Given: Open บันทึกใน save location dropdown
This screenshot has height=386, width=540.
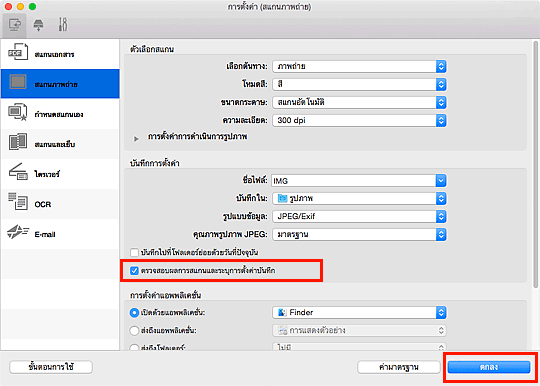Looking at the screenshot, I should (359, 198).
